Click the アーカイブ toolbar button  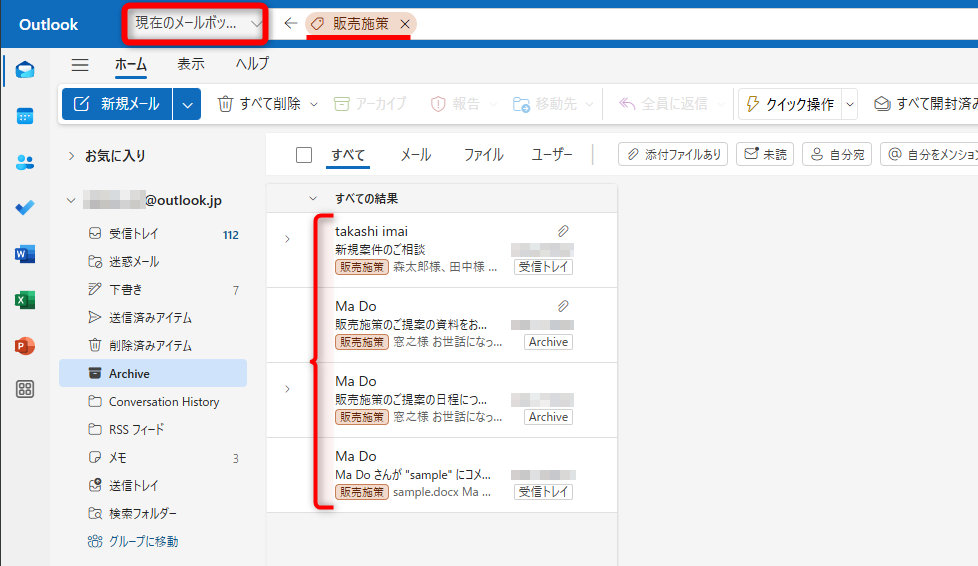370,104
